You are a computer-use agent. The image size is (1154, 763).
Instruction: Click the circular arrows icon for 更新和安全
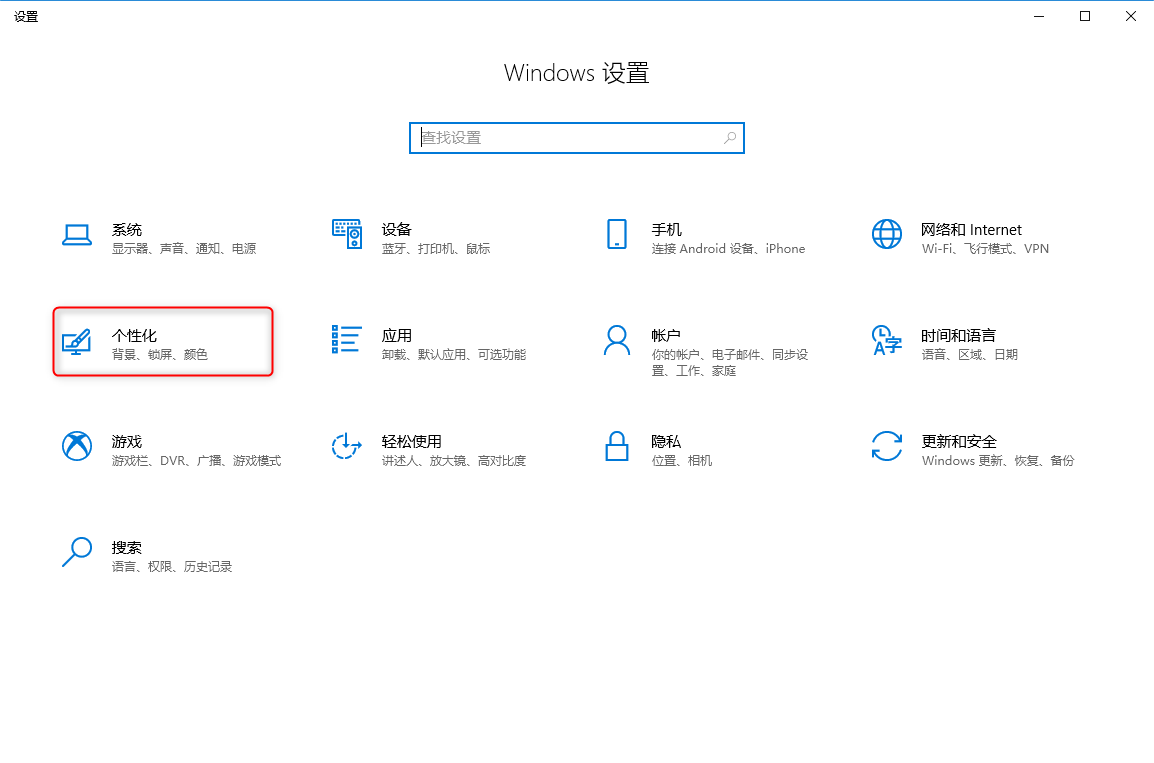tap(887, 446)
